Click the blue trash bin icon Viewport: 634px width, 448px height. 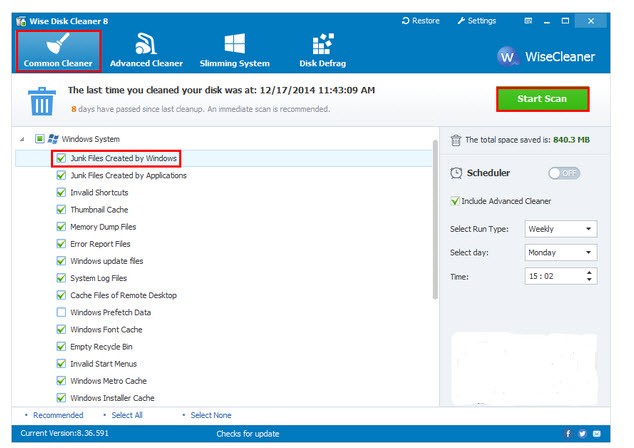pyautogui.click(x=42, y=101)
